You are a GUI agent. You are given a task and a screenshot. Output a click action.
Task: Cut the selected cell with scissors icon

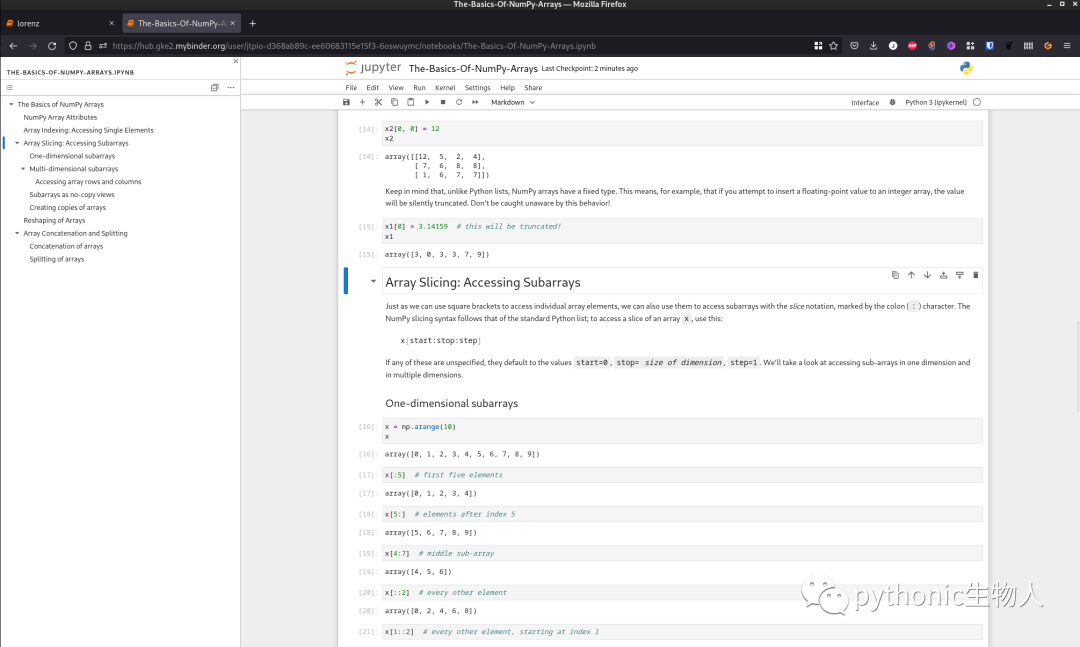[x=378, y=102]
